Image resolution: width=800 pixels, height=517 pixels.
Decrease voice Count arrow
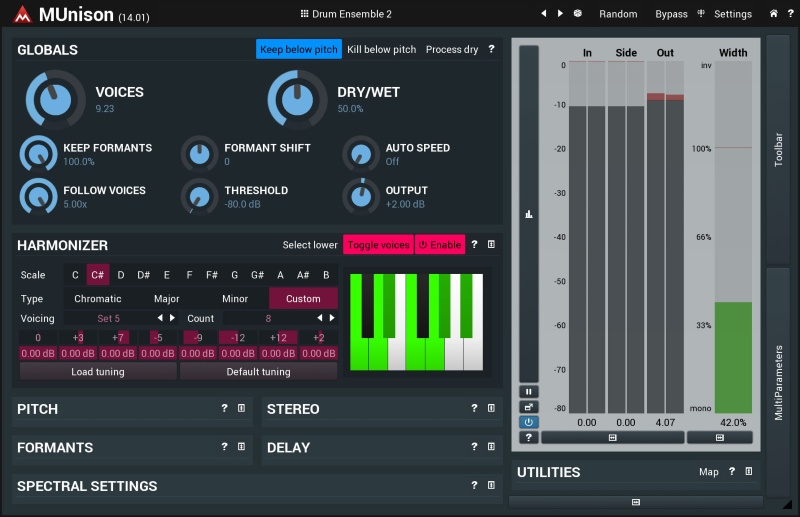tap(320, 317)
